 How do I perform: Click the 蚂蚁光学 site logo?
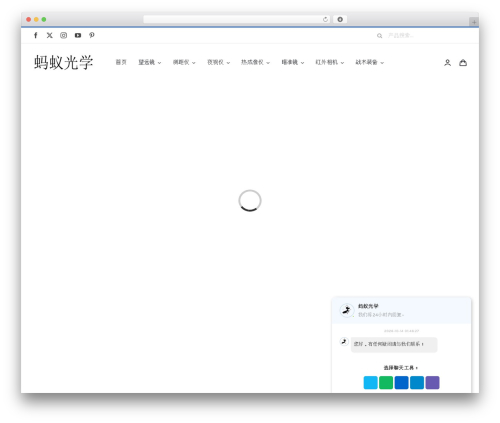click(63, 62)
